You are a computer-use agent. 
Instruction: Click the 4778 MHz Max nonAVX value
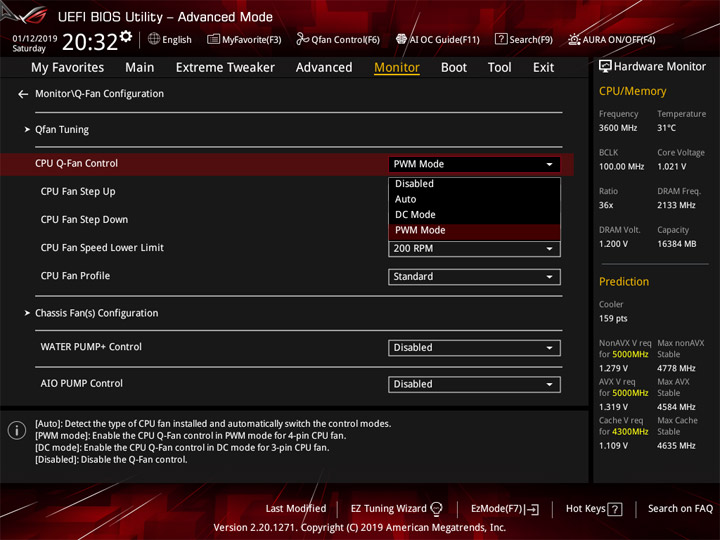click(x=676, y=368)
